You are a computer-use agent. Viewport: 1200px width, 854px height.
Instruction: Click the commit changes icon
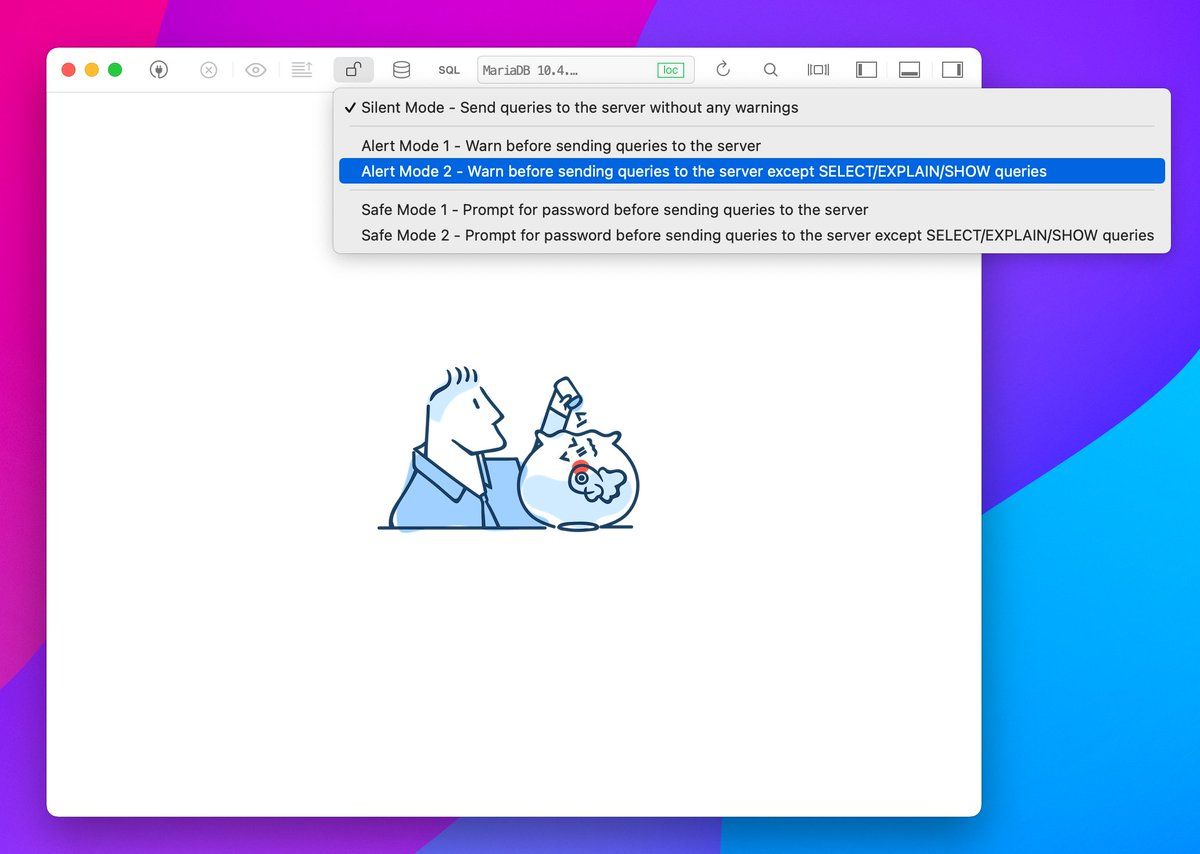tap(302, 70)
